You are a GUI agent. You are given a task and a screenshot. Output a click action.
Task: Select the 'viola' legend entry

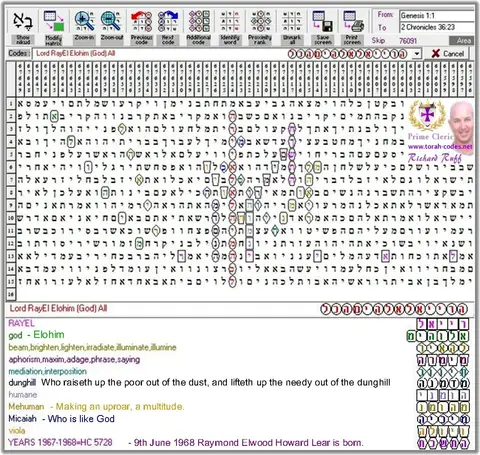17,431
